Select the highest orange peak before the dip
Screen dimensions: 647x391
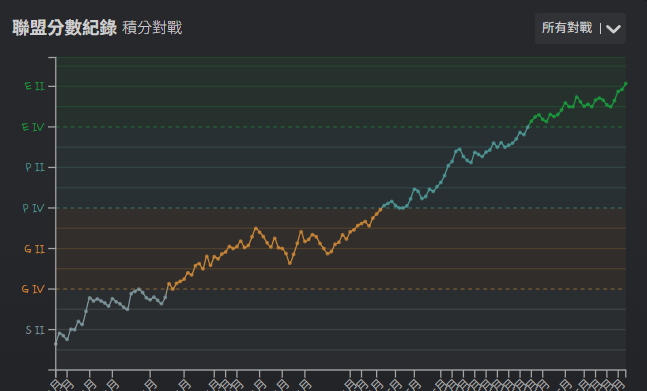(x=256, y=228)
